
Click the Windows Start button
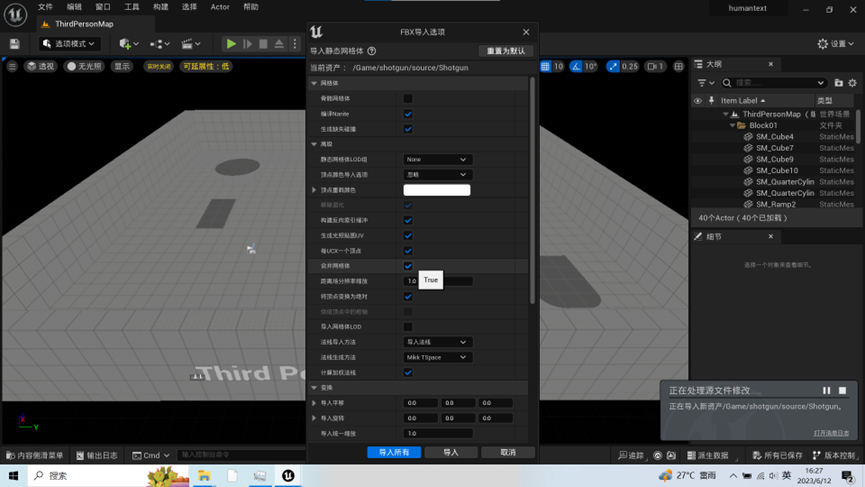pyautogui.click(x=13, y=475)
